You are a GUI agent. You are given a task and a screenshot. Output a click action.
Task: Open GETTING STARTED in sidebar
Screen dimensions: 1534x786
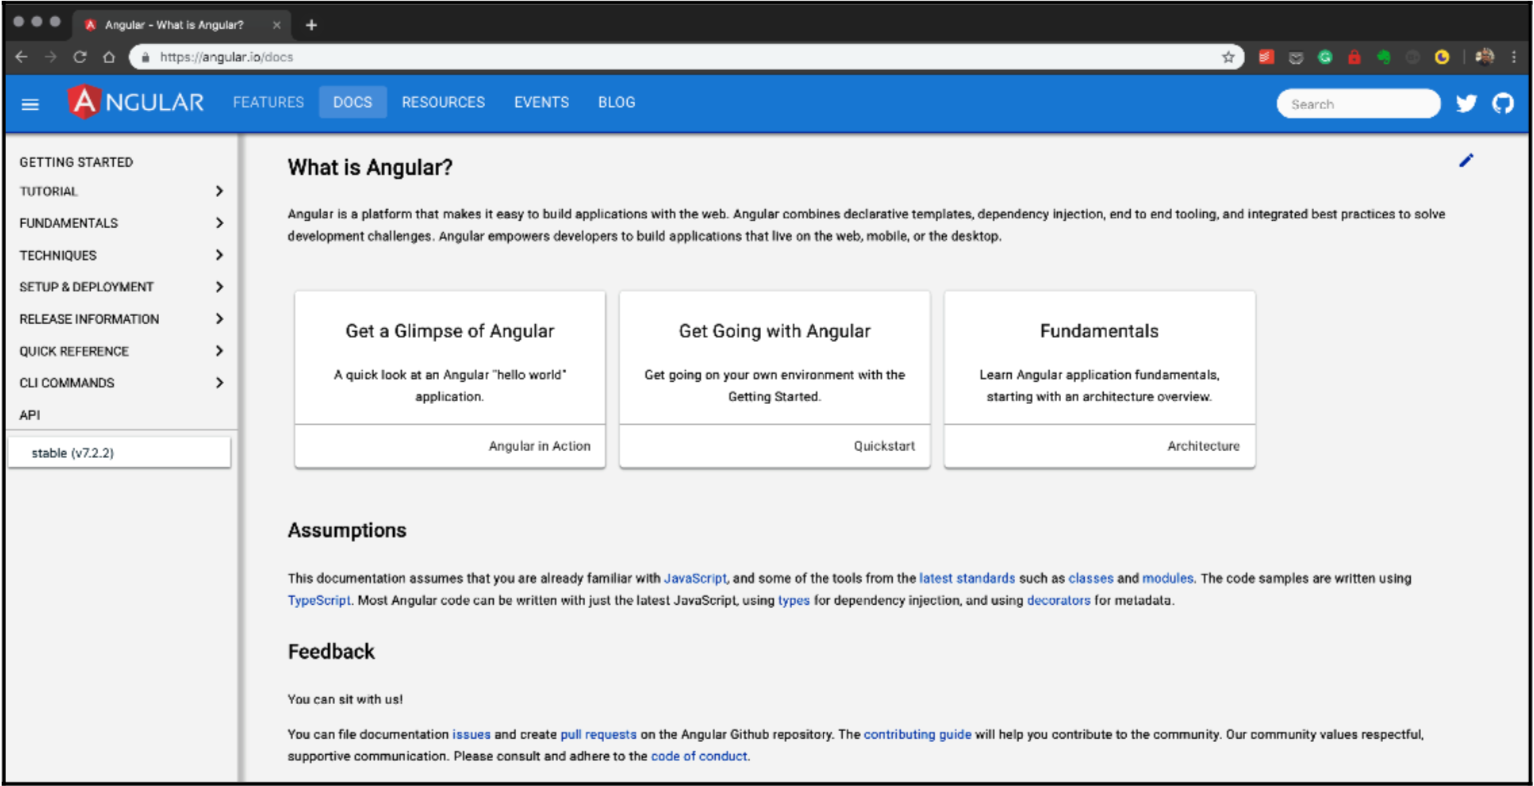pyautogui.click(x=76, y=162)
